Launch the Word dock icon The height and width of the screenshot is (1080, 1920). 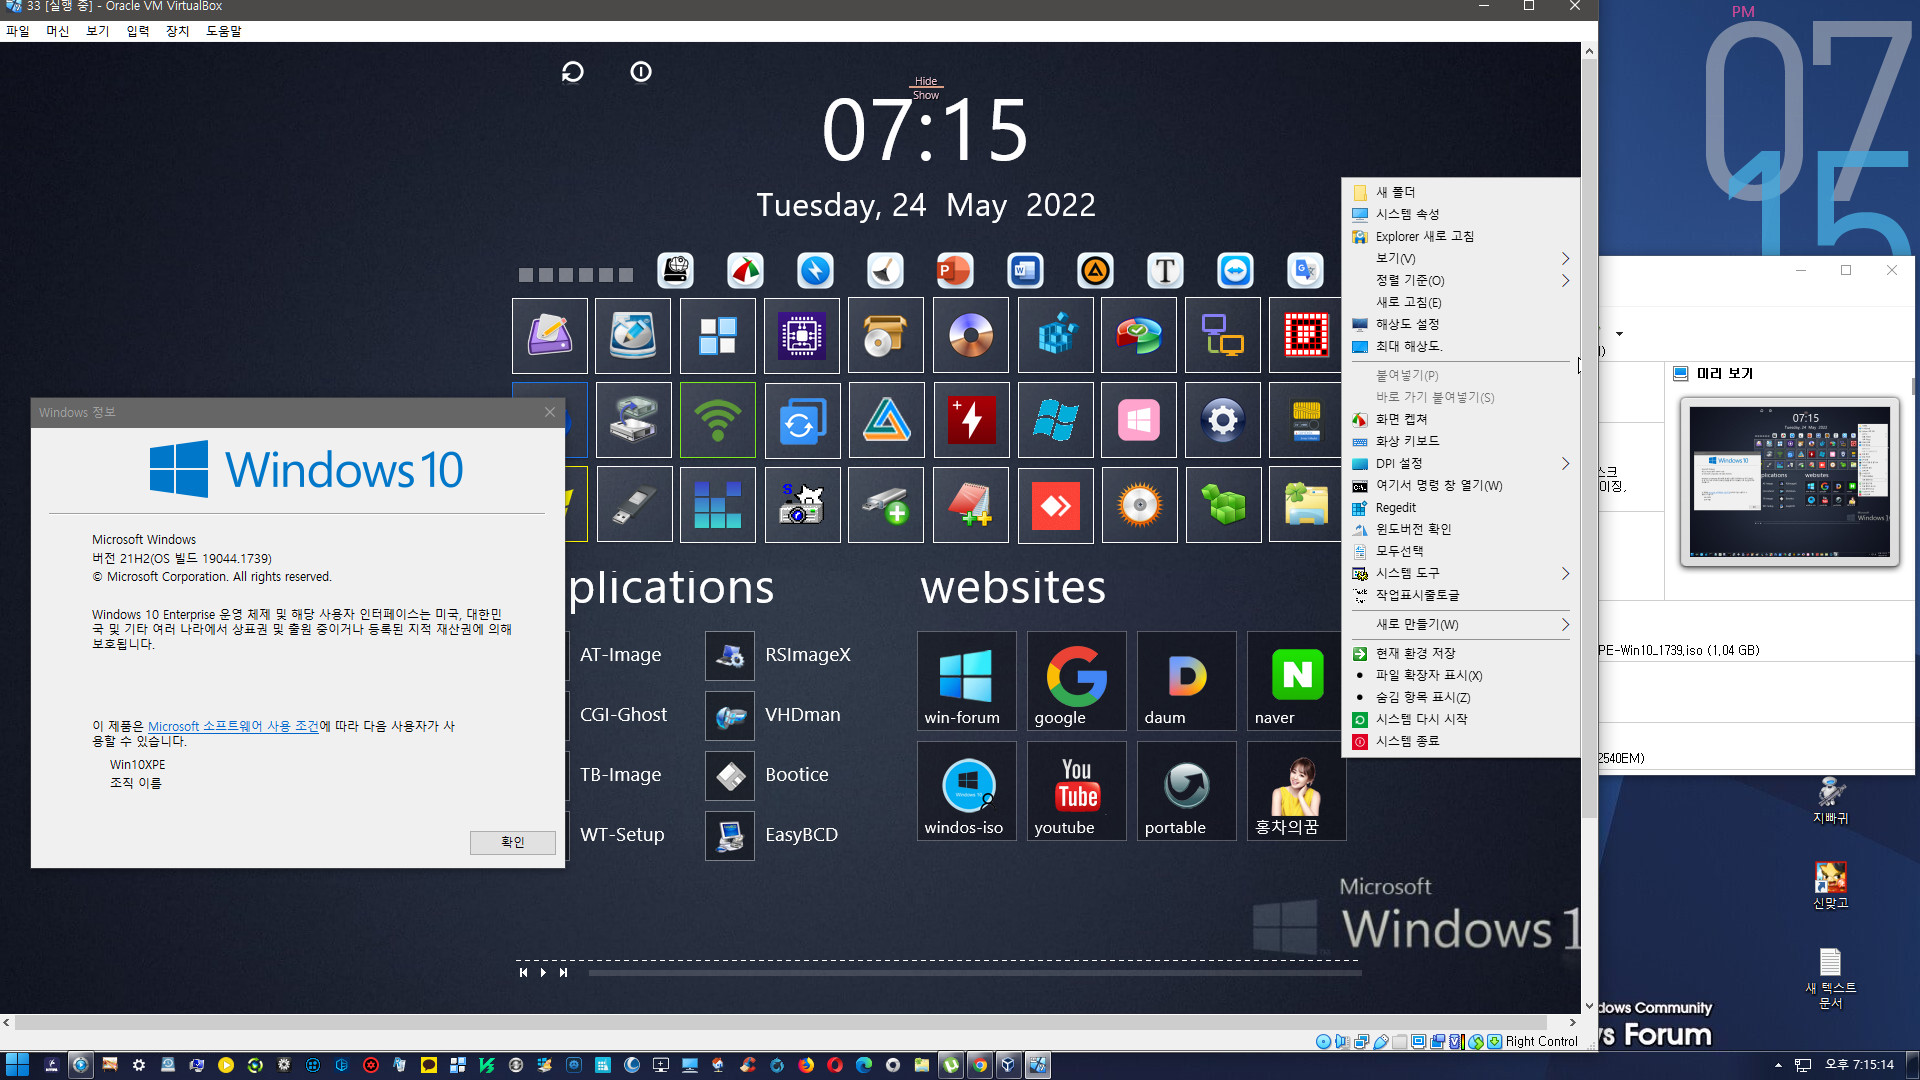tap(1025, 270)
